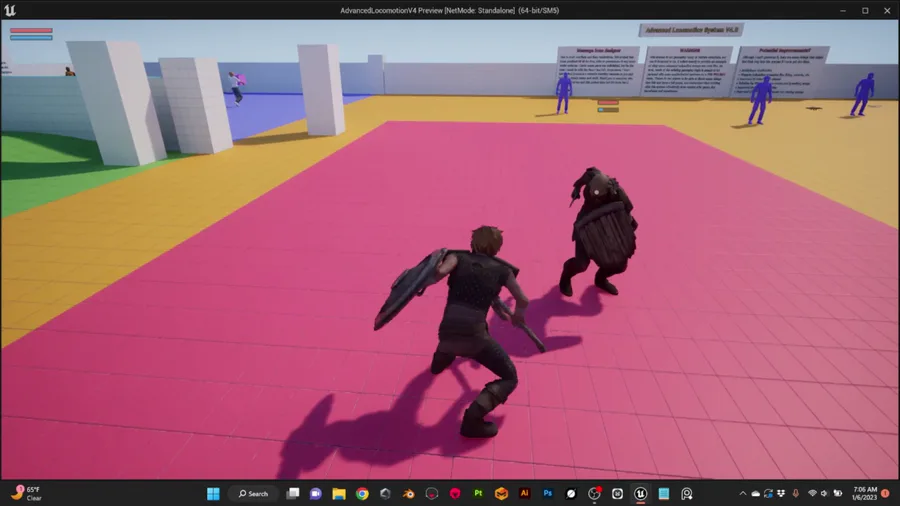This screenshot has height=506, width=900.
Task: Open the orange box app icon
Action: (x=501, y=493)
